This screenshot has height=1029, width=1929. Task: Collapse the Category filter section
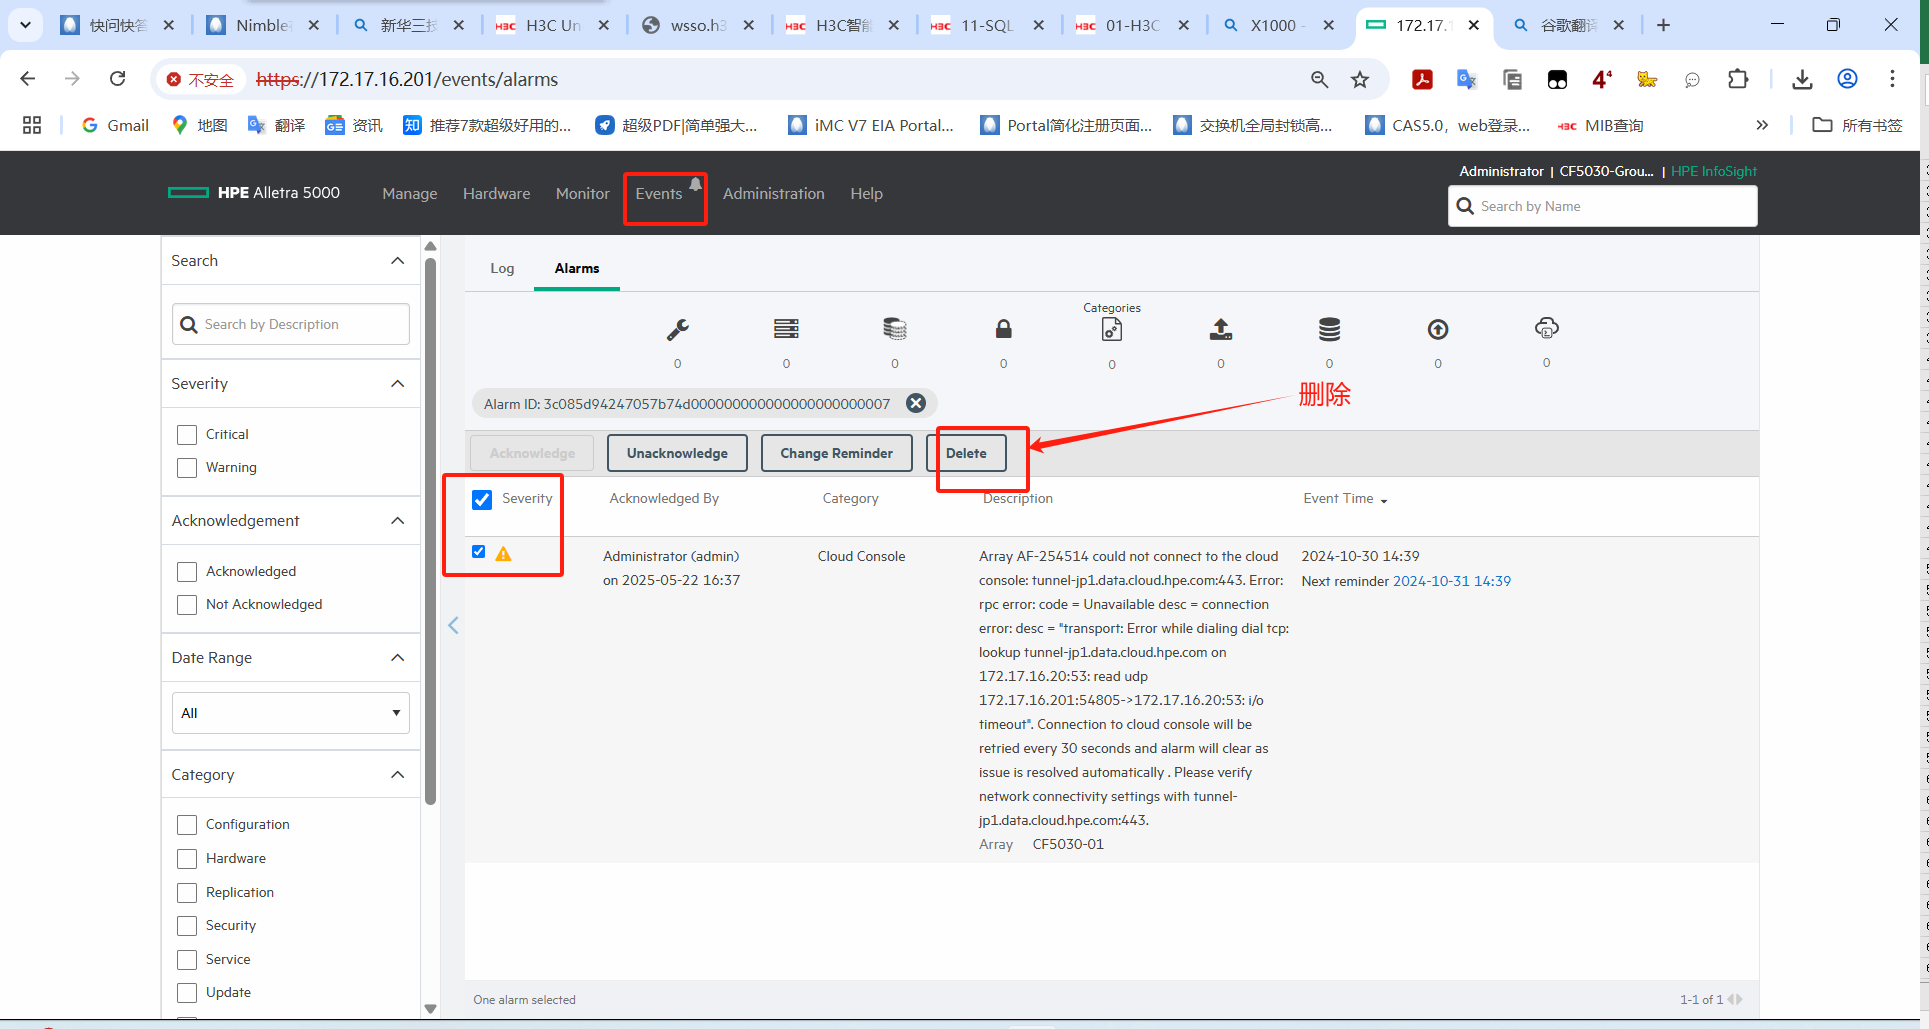click(x=397, y=775)
